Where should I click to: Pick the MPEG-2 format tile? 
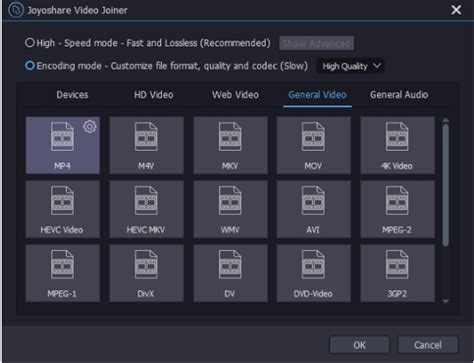(397, 209)
